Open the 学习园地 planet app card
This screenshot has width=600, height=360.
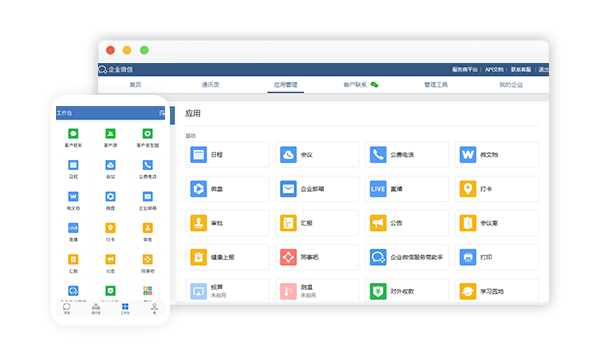tap(497, 290)
